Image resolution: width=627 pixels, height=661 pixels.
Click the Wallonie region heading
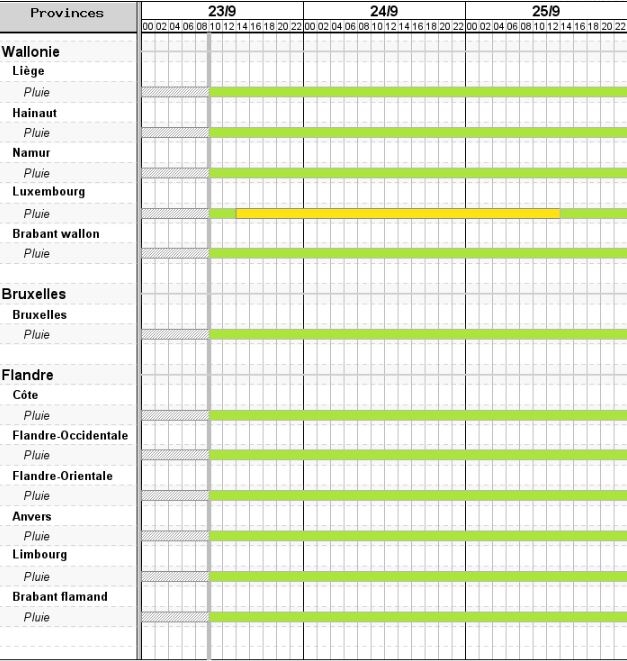31,51
